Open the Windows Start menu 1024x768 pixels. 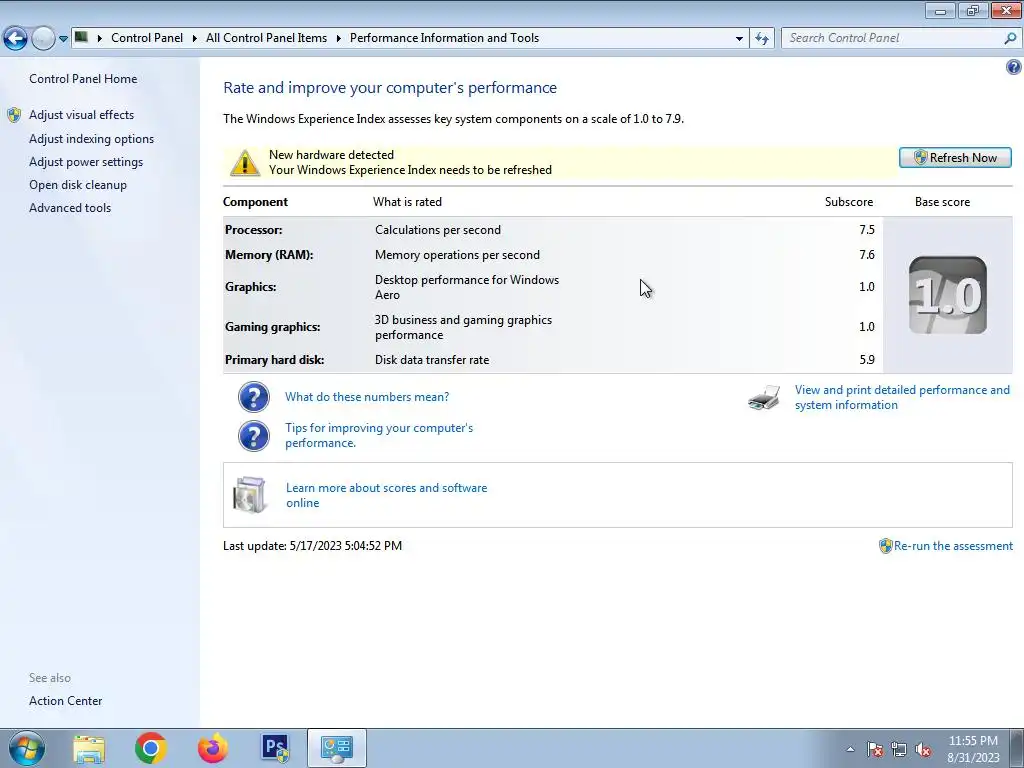pyautogui.click(x=26, y=748)
